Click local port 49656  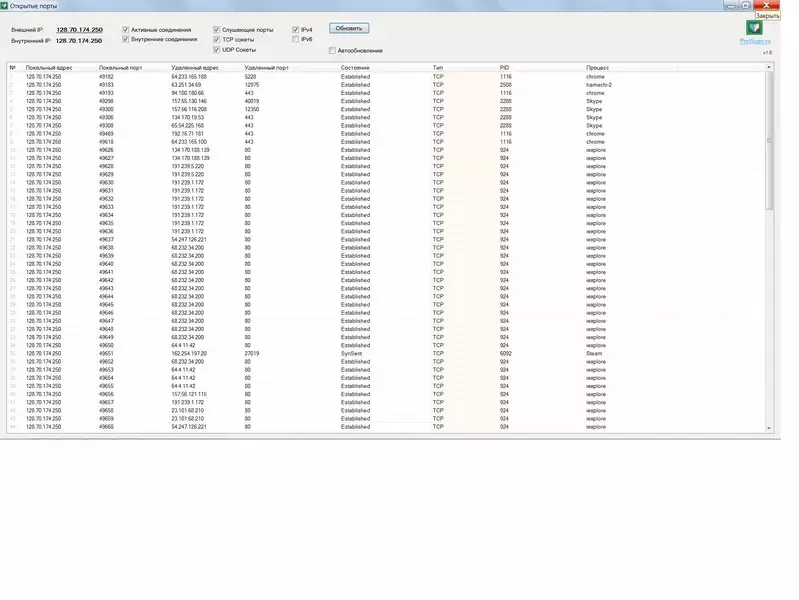(x=106, y=394)
